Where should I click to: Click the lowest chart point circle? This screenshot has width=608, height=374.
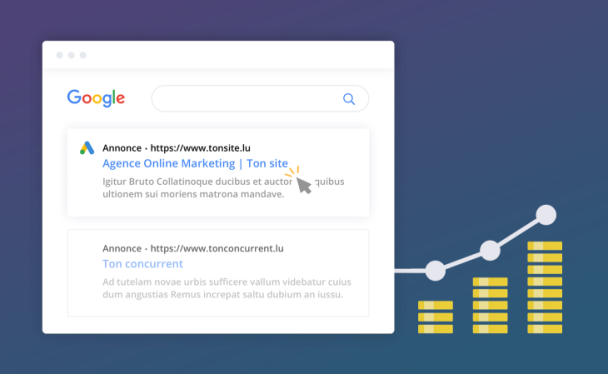(x=435, y=271)
